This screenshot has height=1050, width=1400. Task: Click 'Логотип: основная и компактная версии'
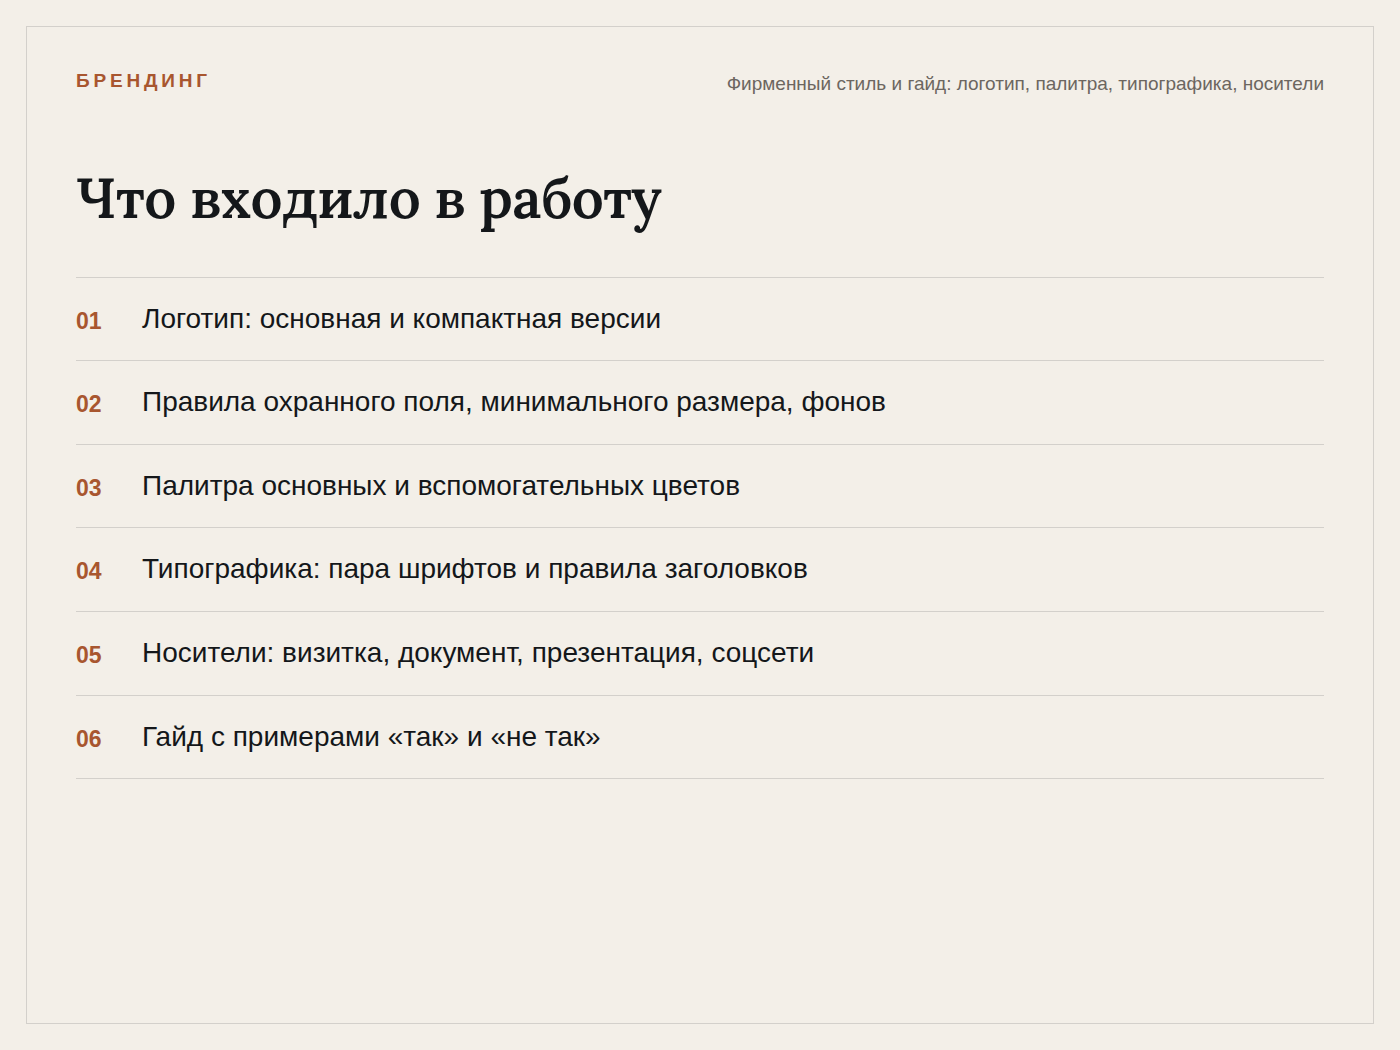(x=401, y=319)
